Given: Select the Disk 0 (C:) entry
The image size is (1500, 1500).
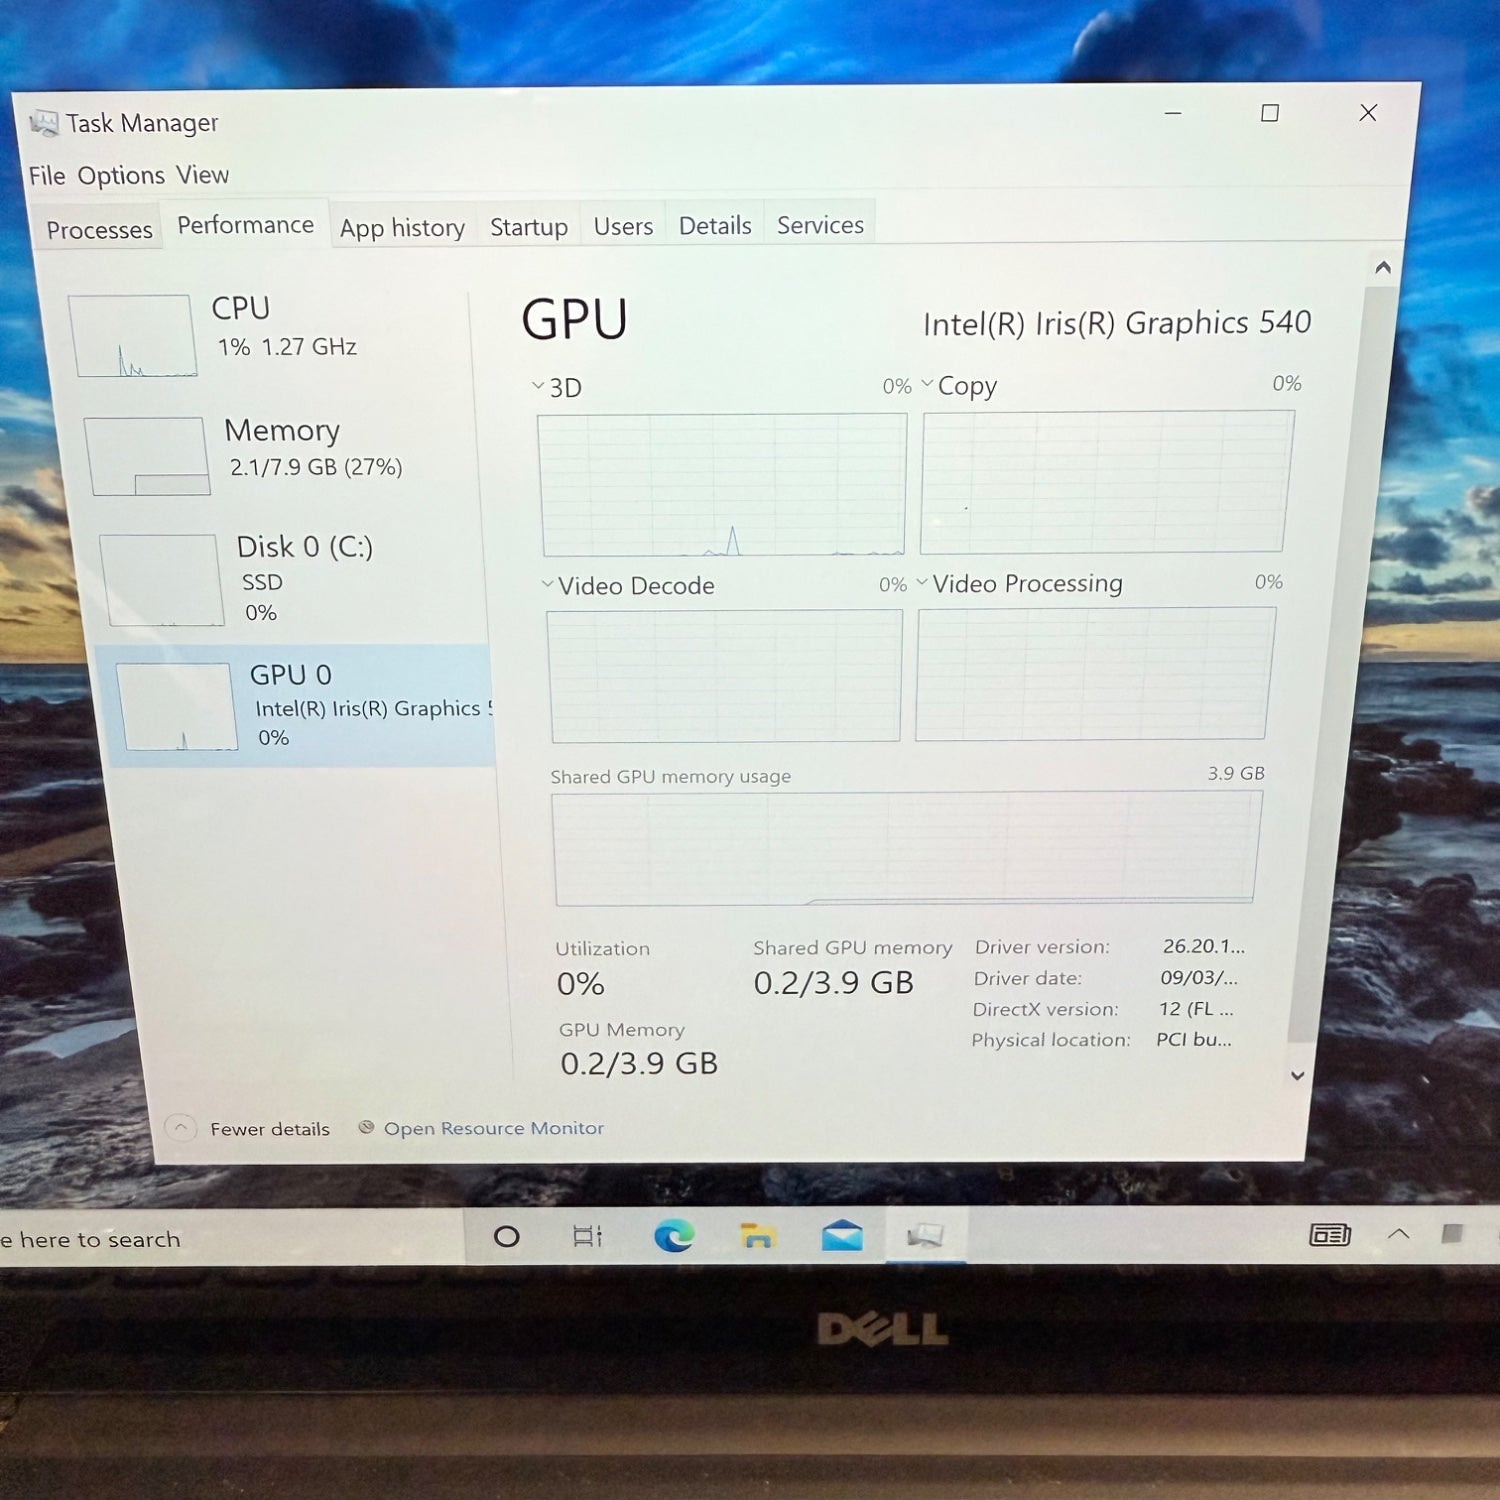Looking at the screenshot, I should 290,579.
